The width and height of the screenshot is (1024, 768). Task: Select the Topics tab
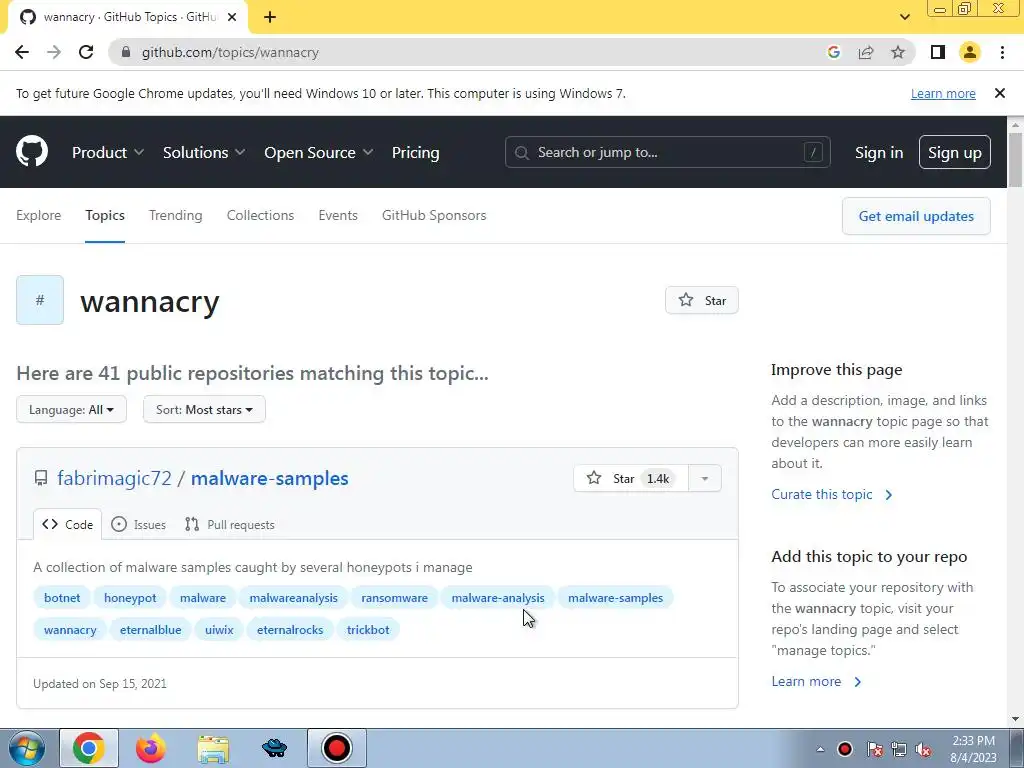(x=104, y=216)
